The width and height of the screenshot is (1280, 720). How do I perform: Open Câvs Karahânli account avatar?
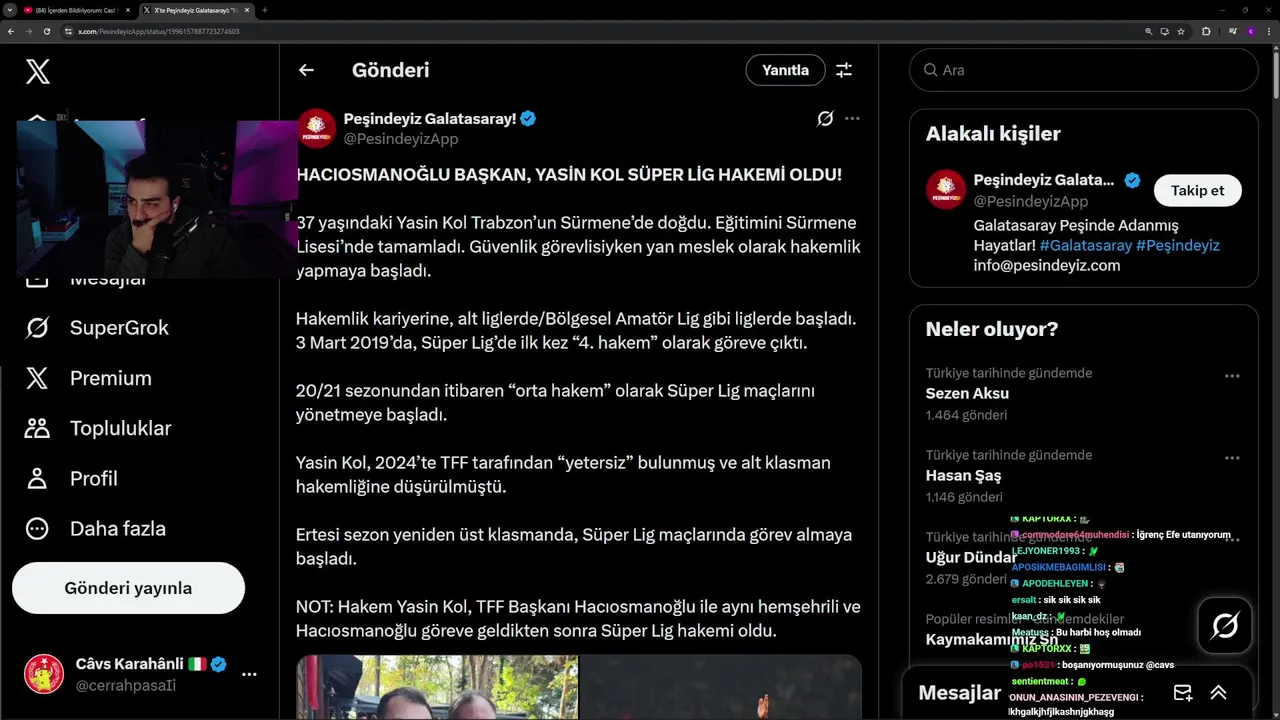tap(44, 674)
